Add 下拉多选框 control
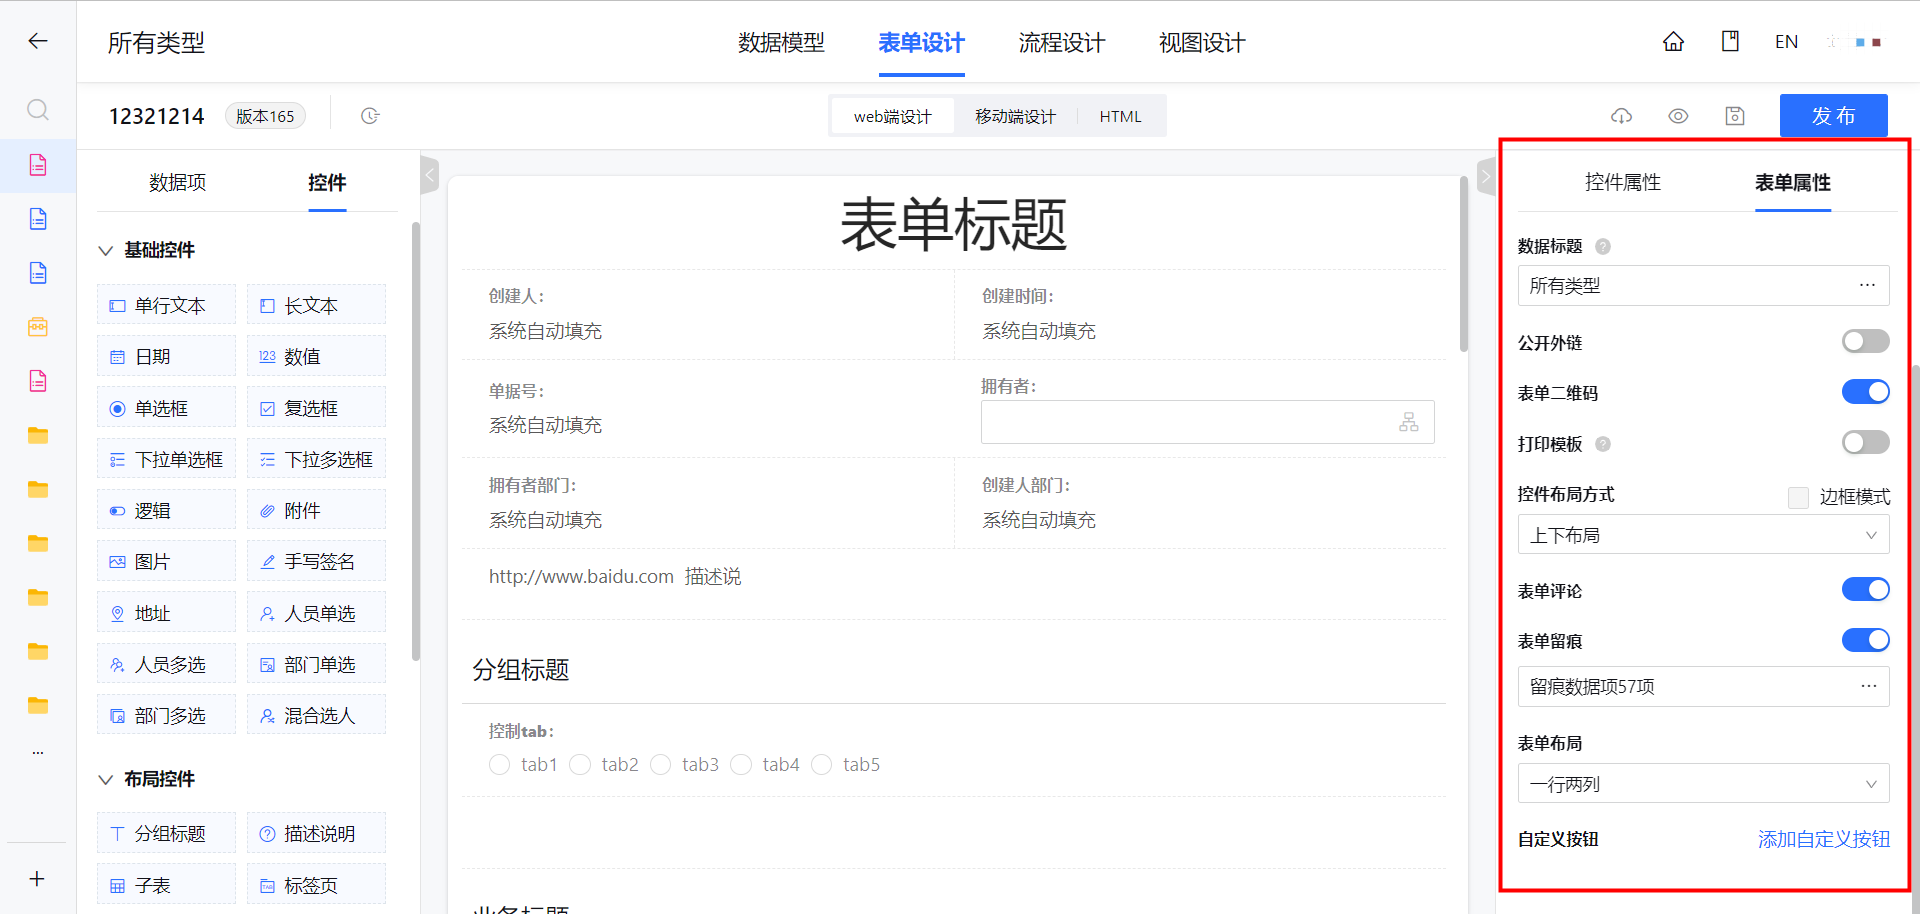 click(x=316, y=459)
